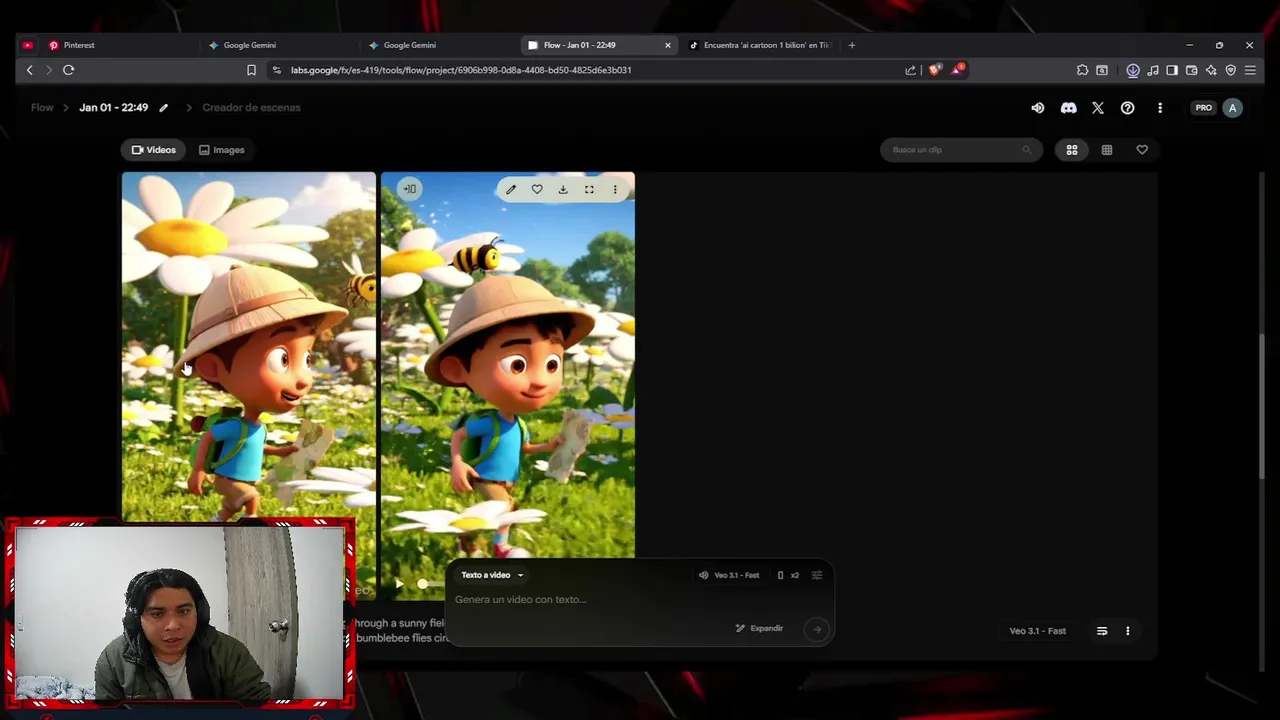Open the Brave Wallet icon
This screenshot has height=720, width=1280.
coord(1191,70)
